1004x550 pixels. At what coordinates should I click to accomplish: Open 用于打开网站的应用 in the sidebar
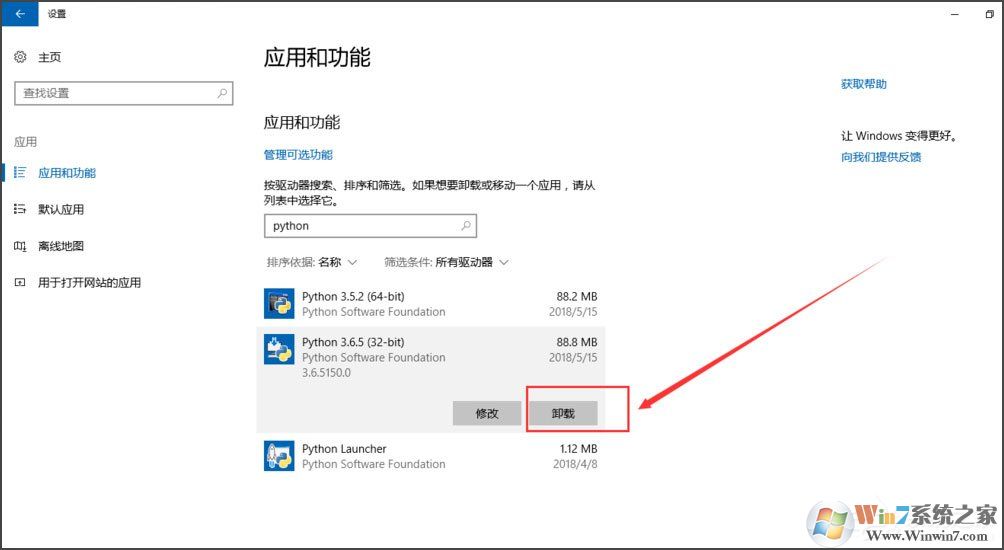pyautogui.click(x=90, y=282)
